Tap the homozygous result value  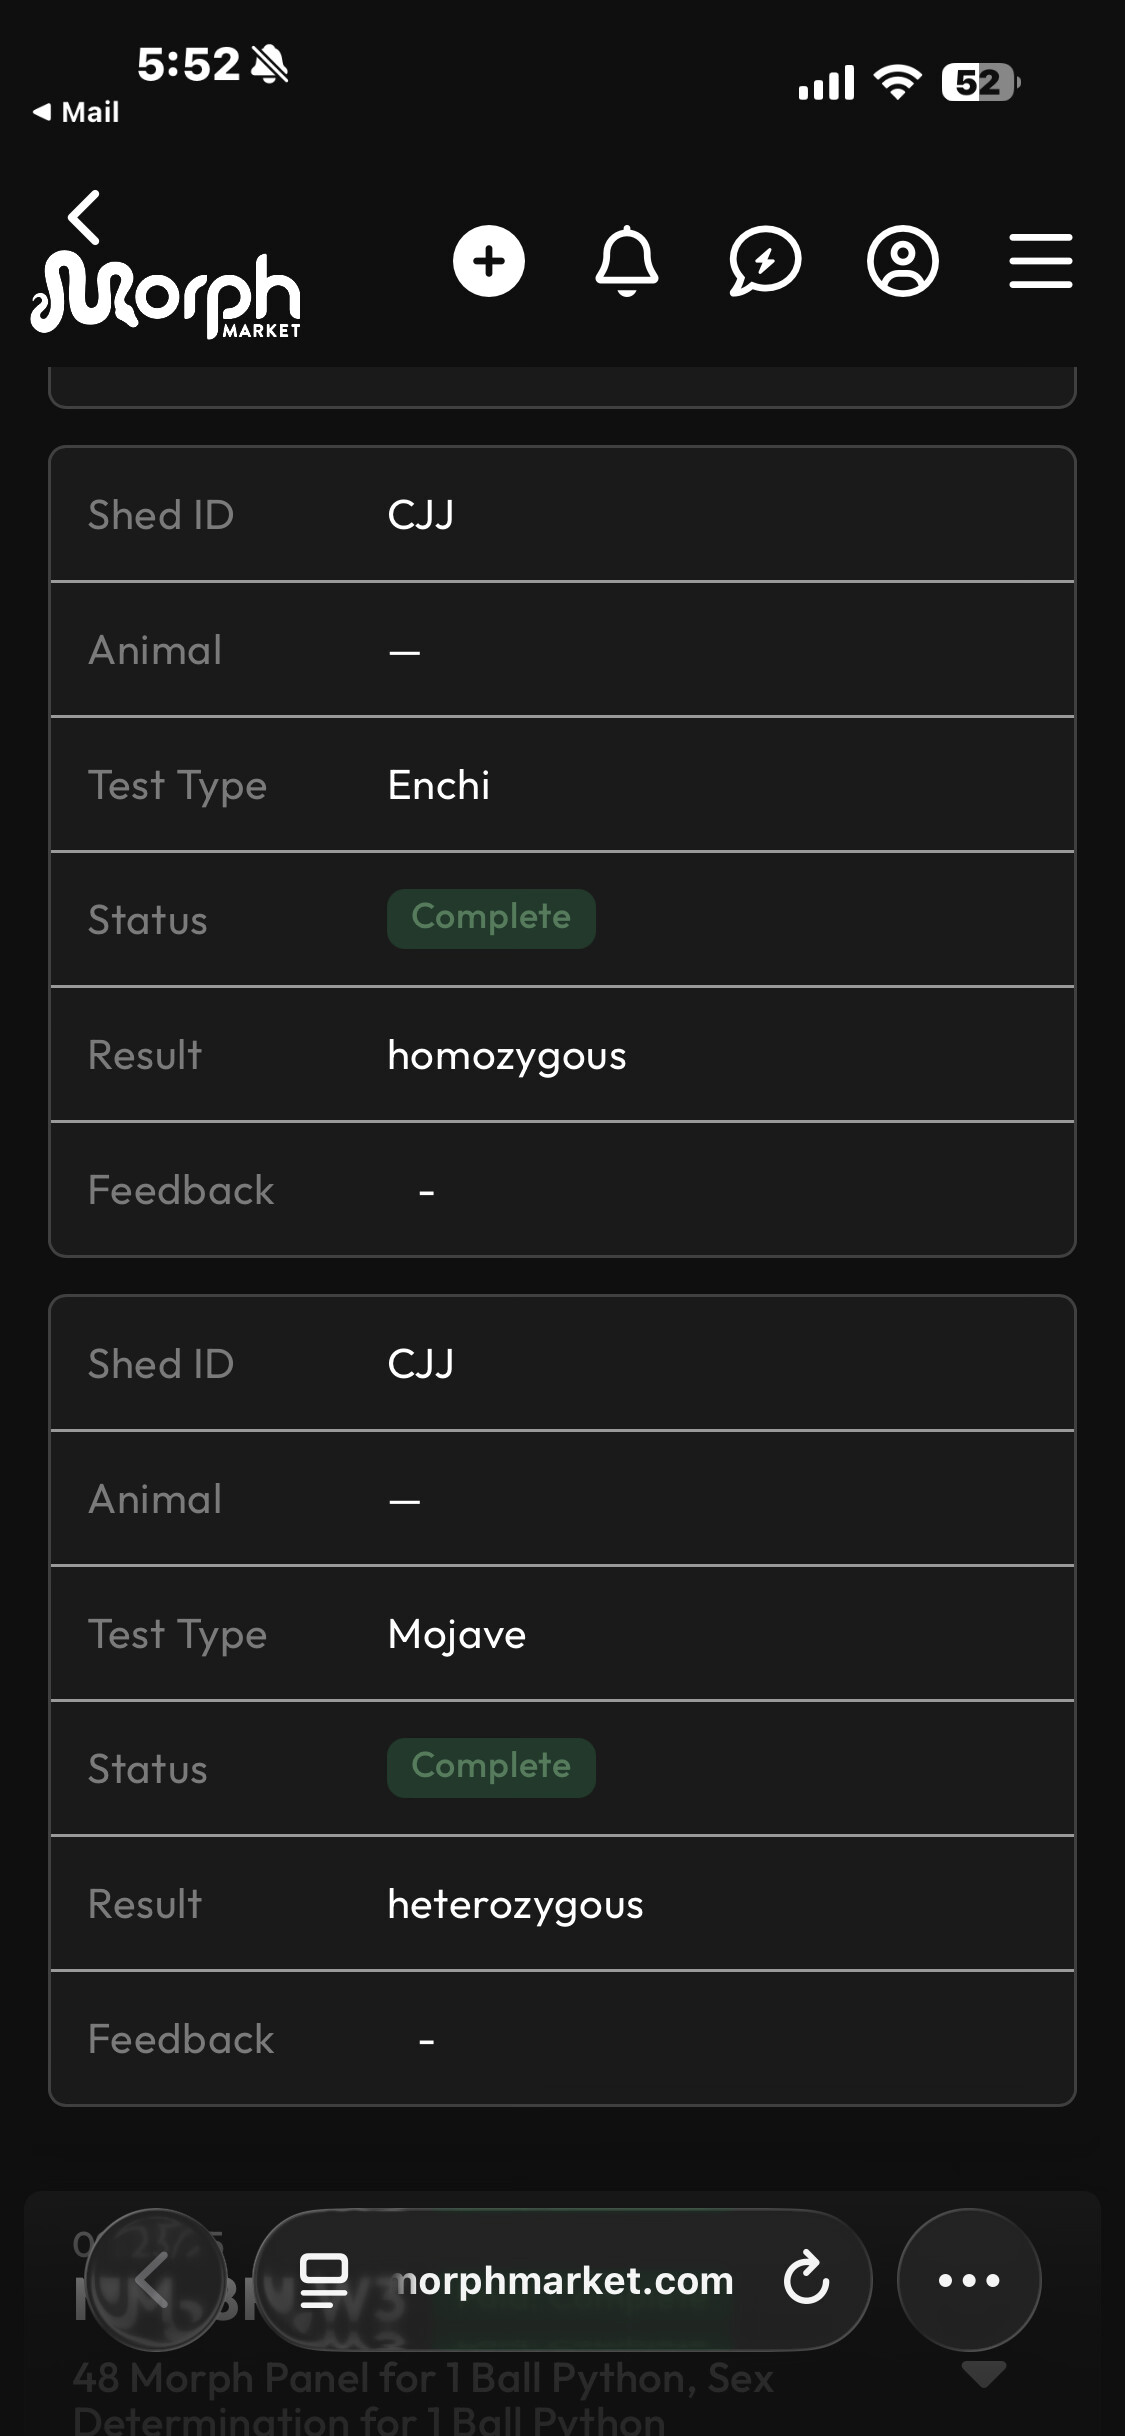[507, 1055]
